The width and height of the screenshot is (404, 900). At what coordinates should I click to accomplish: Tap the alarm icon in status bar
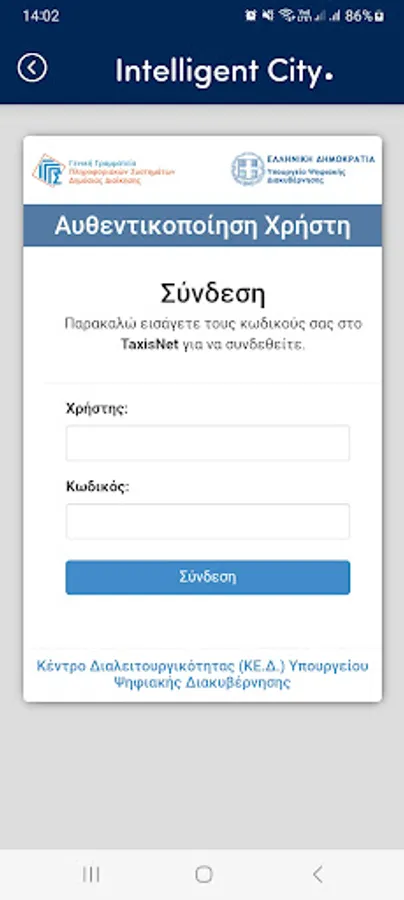pos(251,16)
